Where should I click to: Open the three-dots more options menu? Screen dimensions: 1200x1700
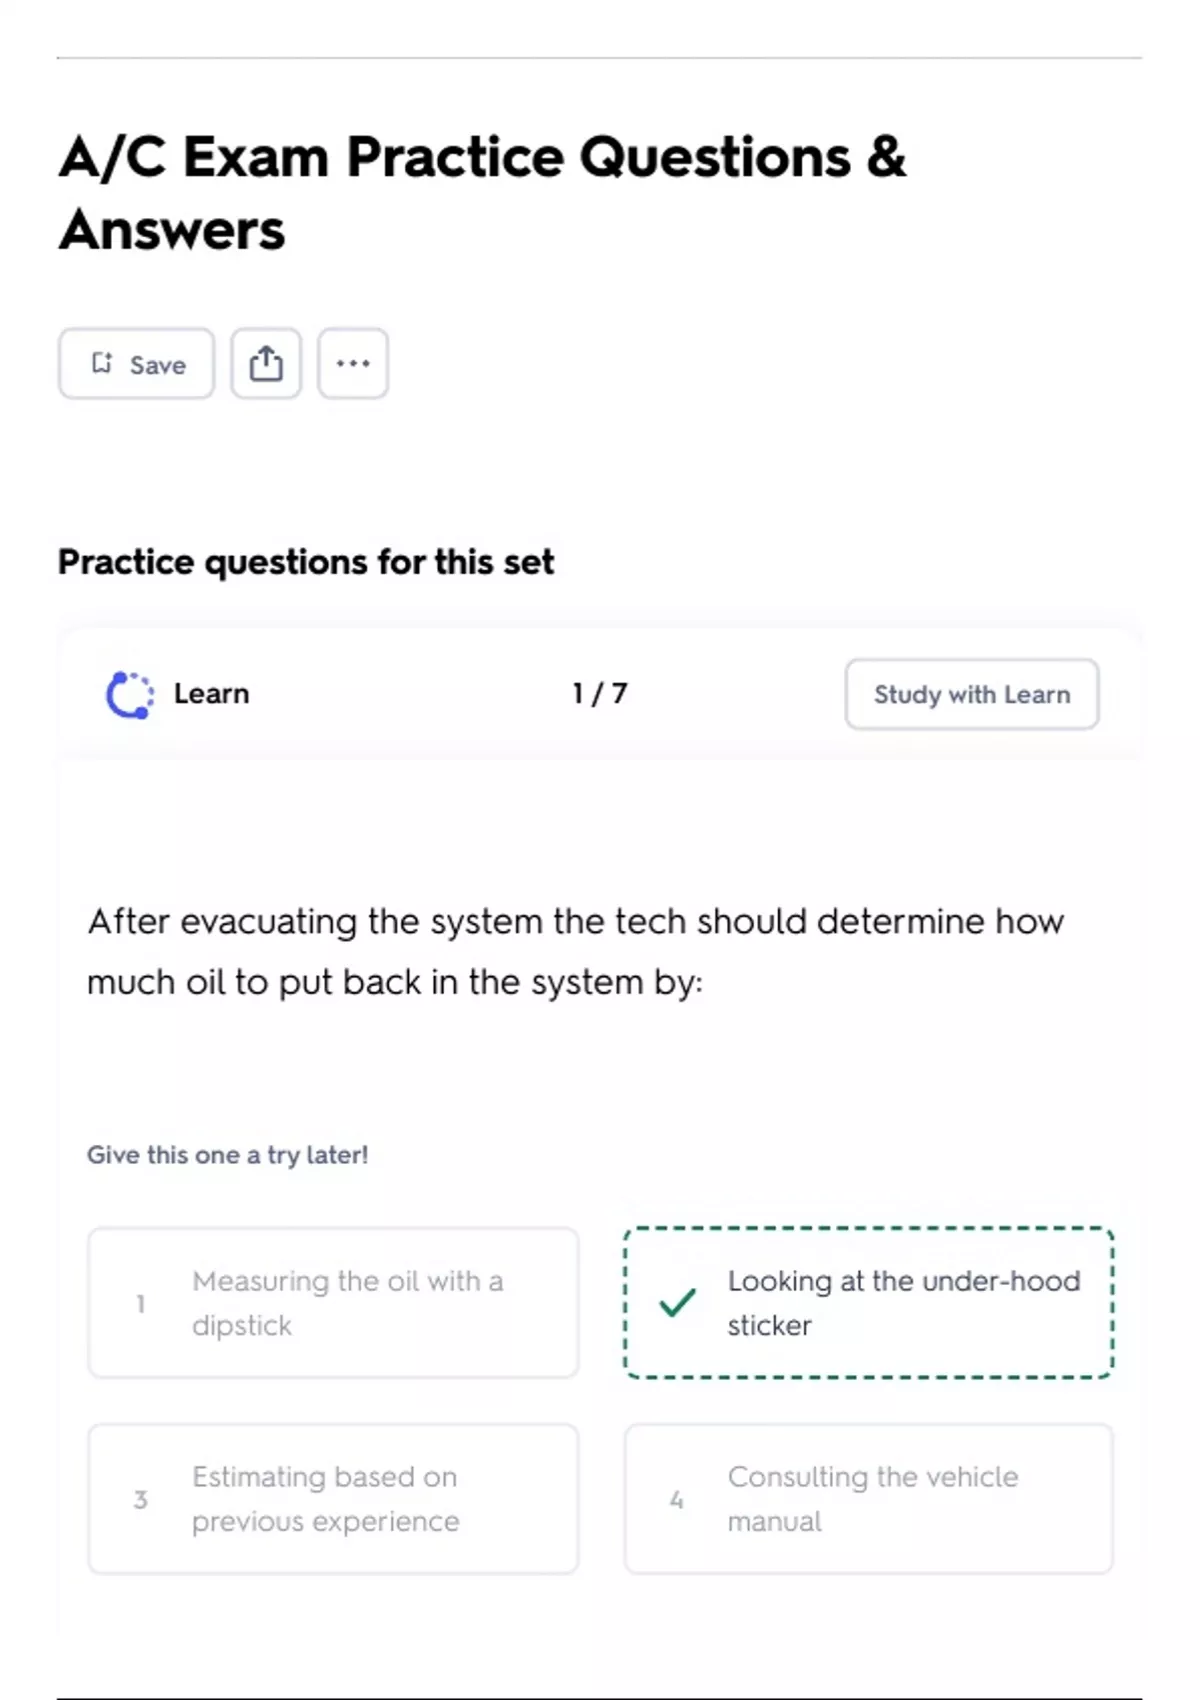(353, 363)
